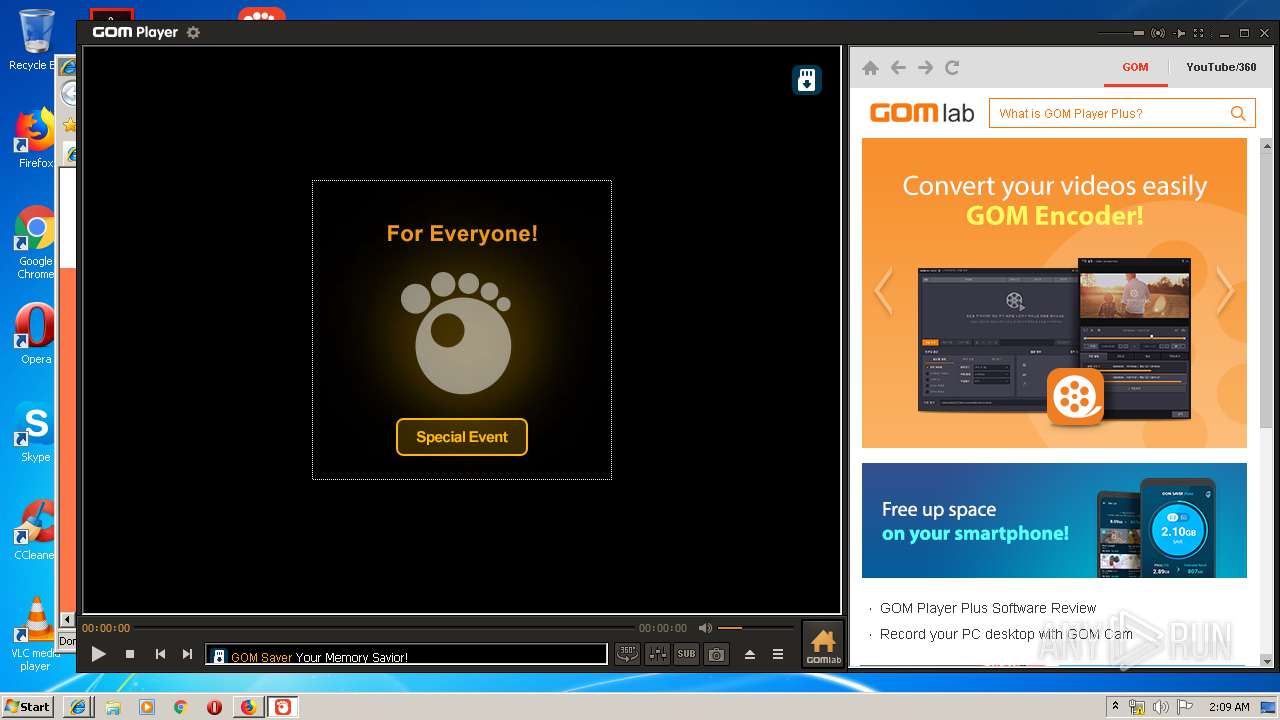Navigate back in side browser

[x=898, y=68]
